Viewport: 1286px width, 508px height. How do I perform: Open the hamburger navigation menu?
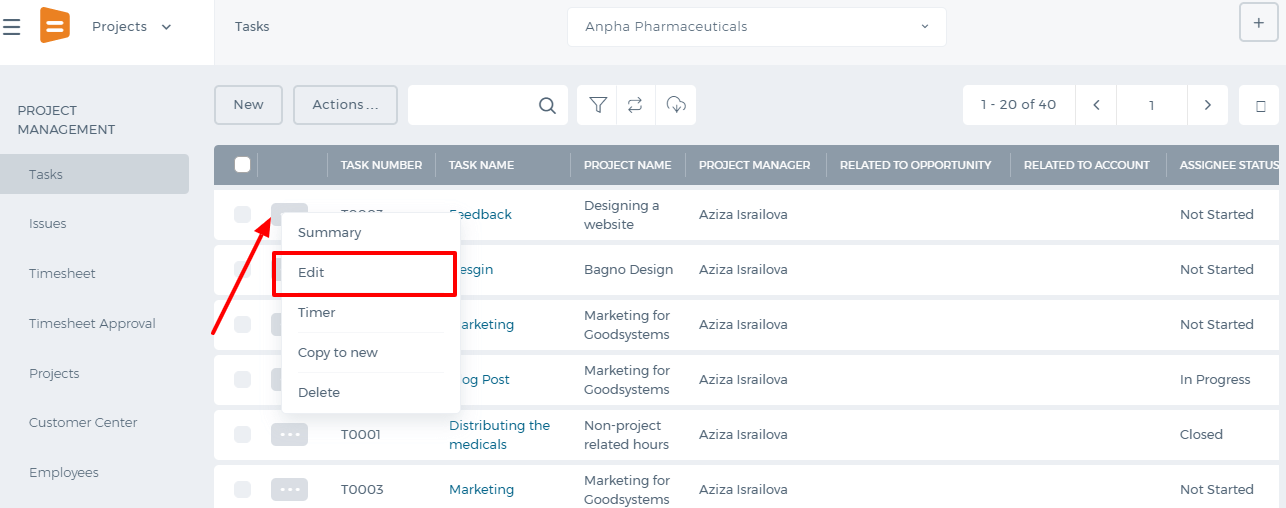click(12, 27)
